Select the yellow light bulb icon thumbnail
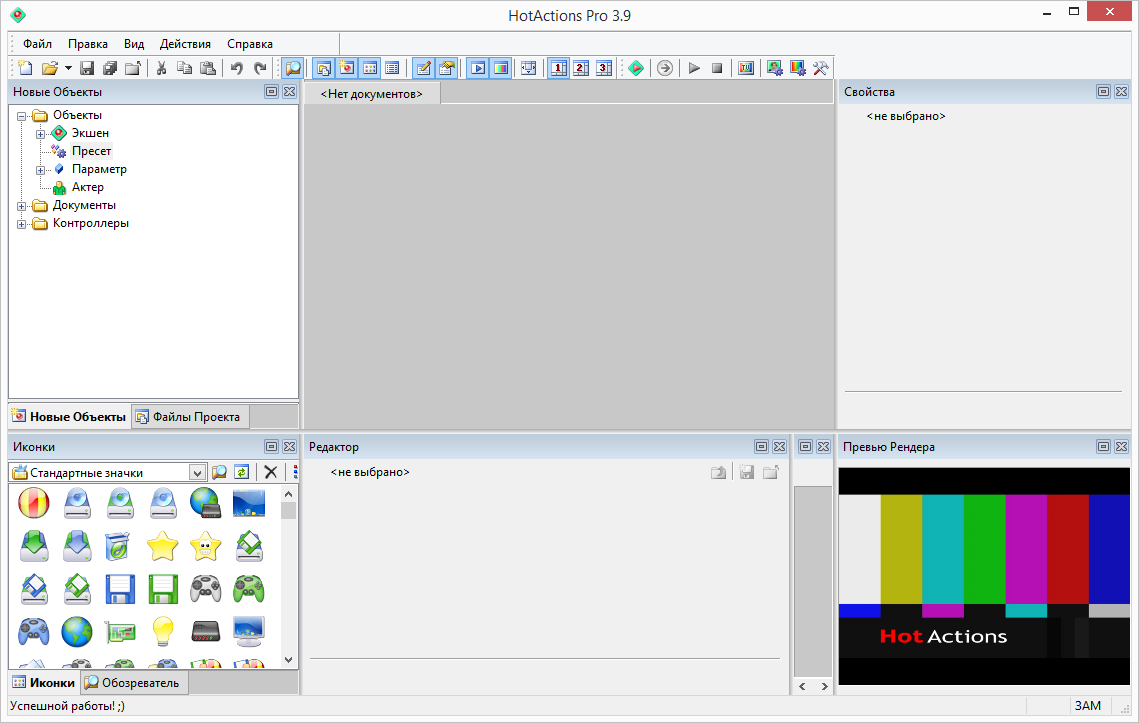The image size is (1139, 723). tap(163, 632)
